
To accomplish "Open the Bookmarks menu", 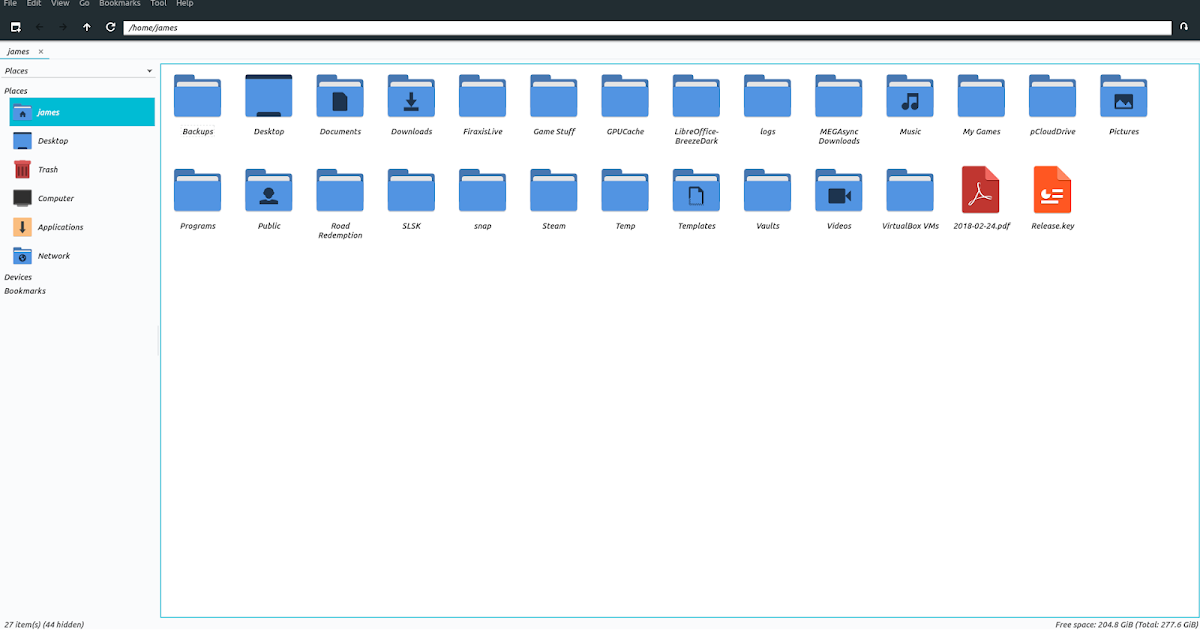I will tap(119, 4).
